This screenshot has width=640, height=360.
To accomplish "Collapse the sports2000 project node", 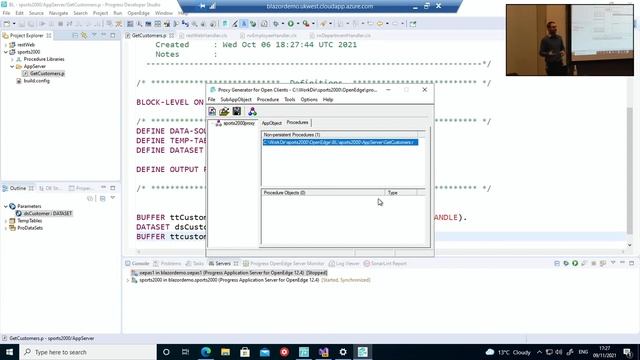I will (x=6, y=52).
